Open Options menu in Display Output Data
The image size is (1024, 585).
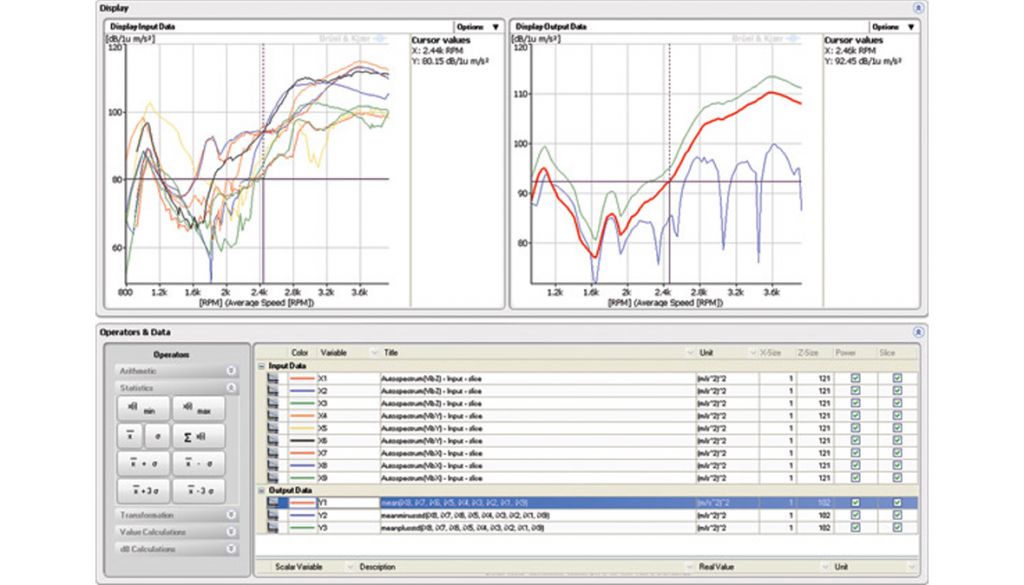(x=892, y=27)
